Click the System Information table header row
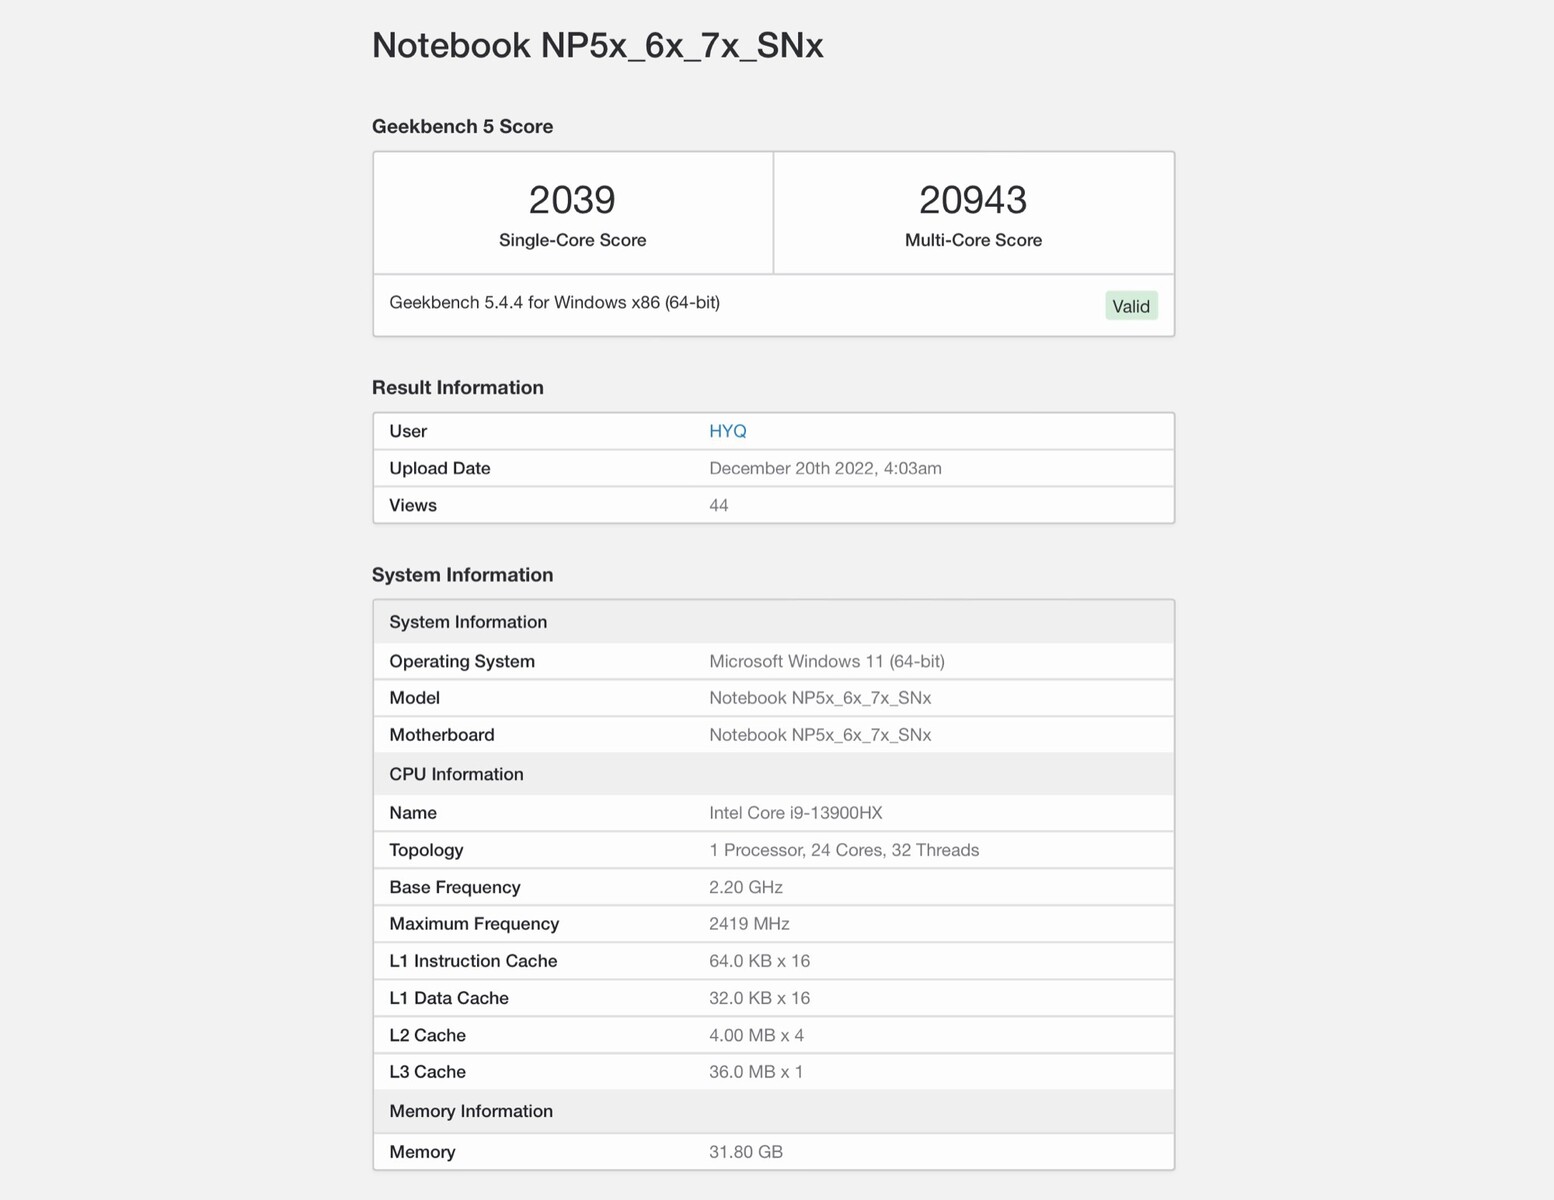Image resolution: width=1554 pixels, height=1200 pixels. 773,622
